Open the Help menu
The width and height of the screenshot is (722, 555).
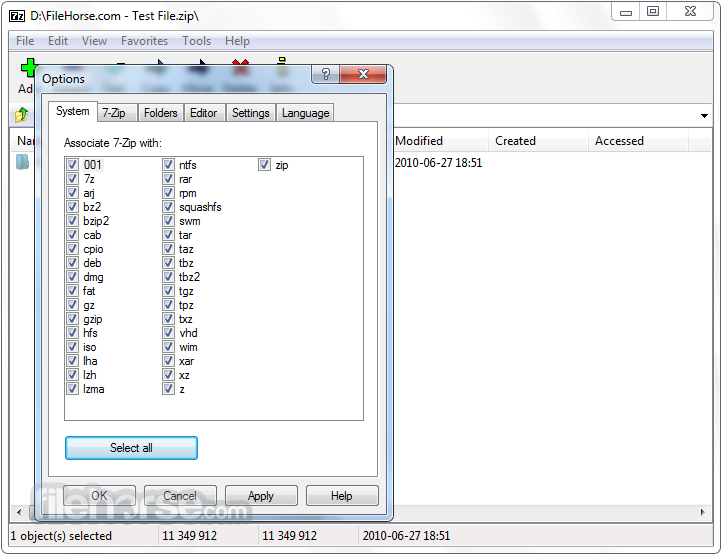tap(237, 41)
